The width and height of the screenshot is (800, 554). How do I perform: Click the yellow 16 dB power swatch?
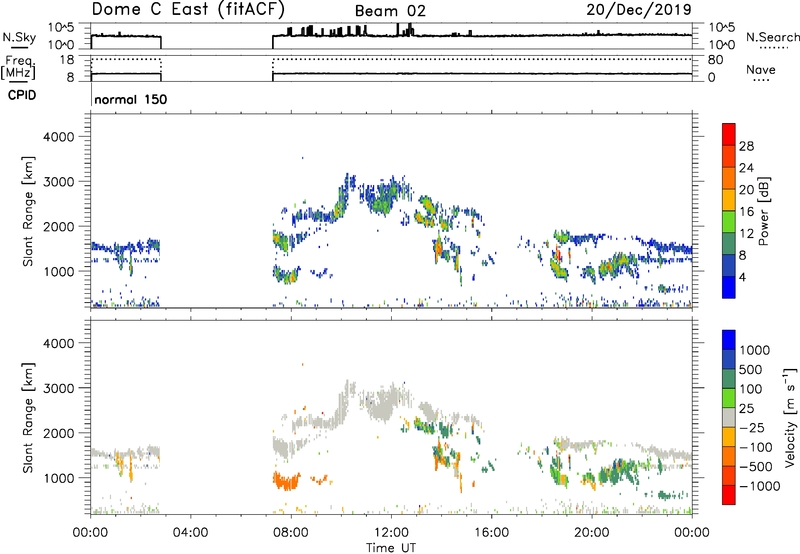[729, 199]
